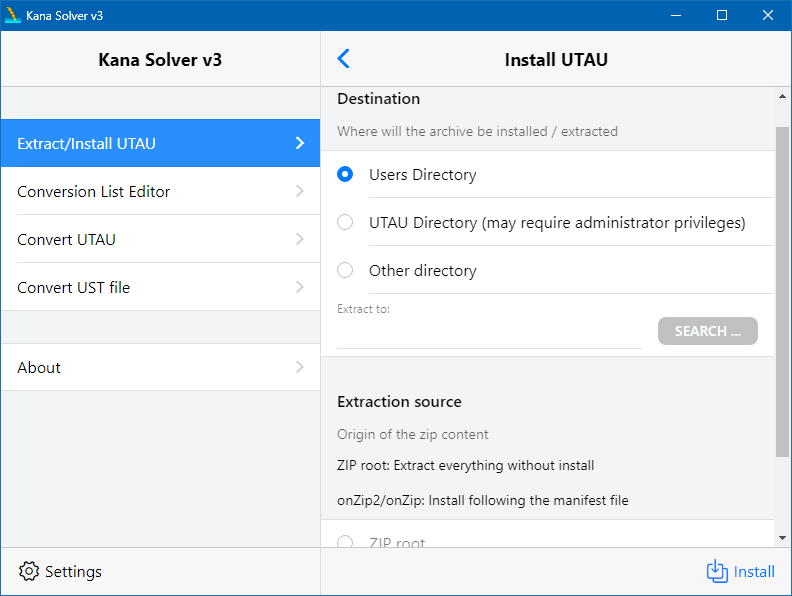Click the vertical scrollbar thumb
The height and width of the screenshot is (596, 792).
tap(782, 291)
